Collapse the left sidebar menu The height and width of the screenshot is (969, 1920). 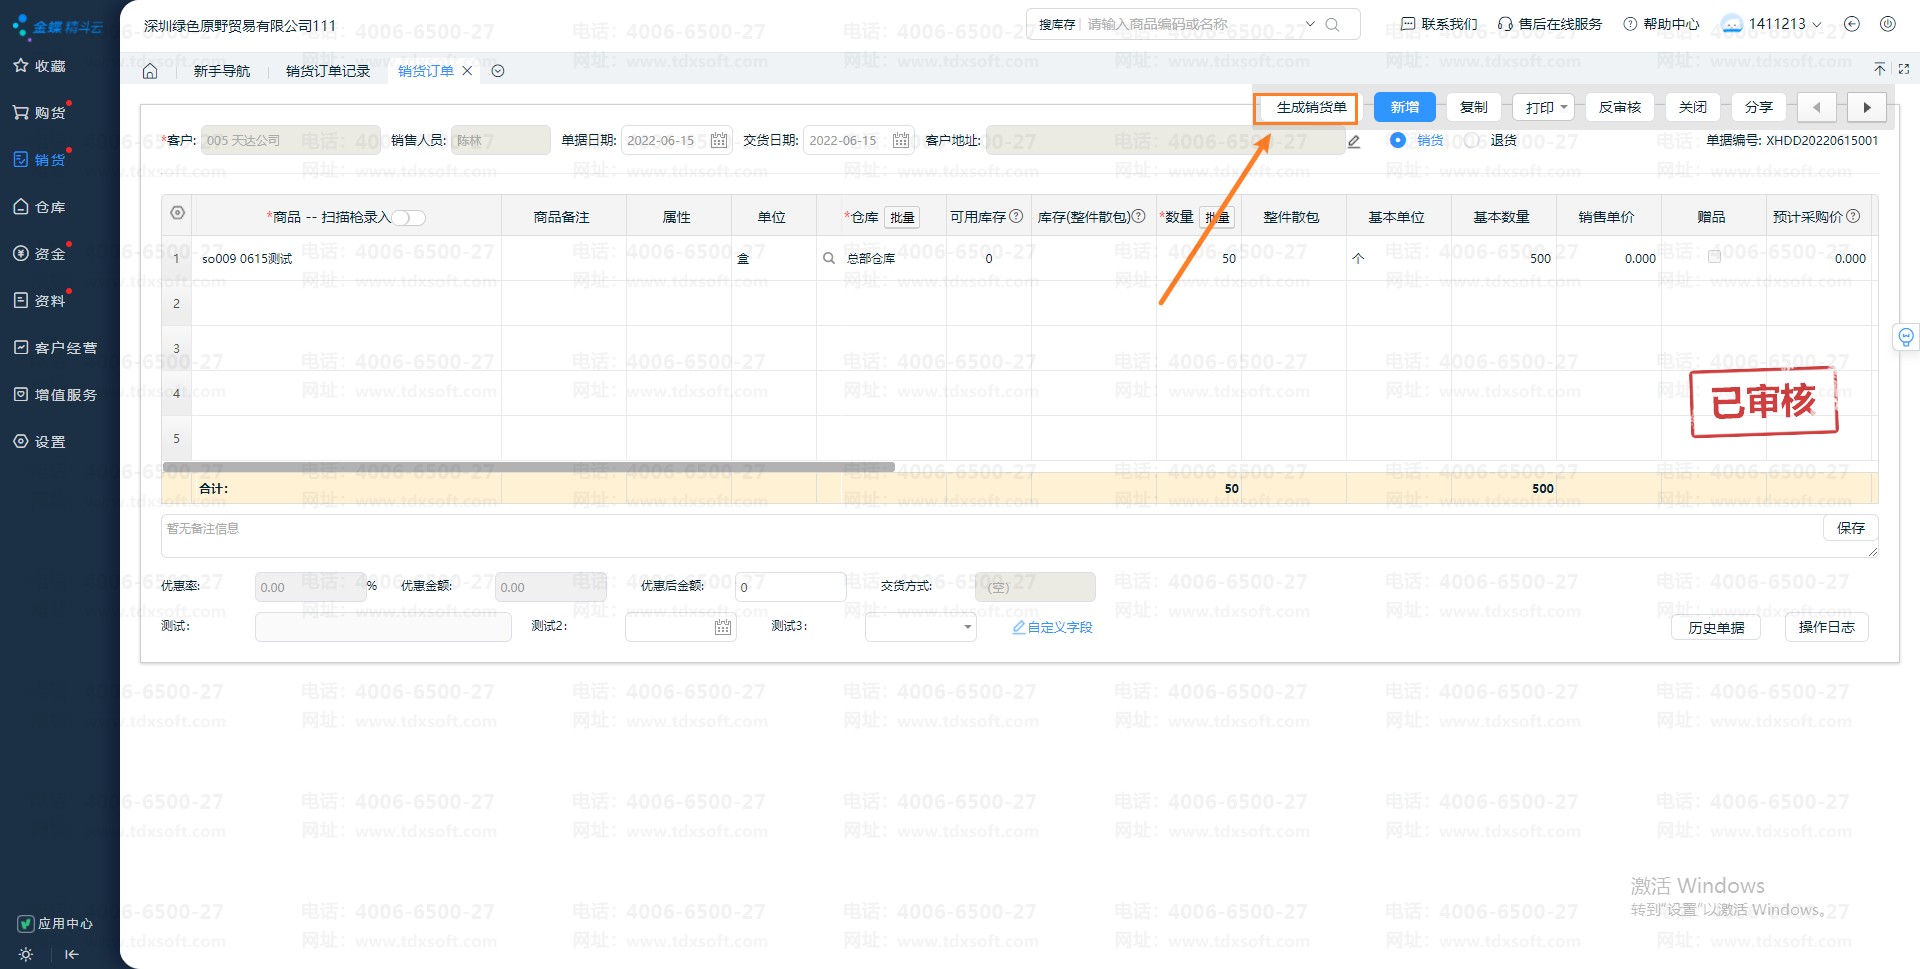pyautogui.click(x=71, y=954)
